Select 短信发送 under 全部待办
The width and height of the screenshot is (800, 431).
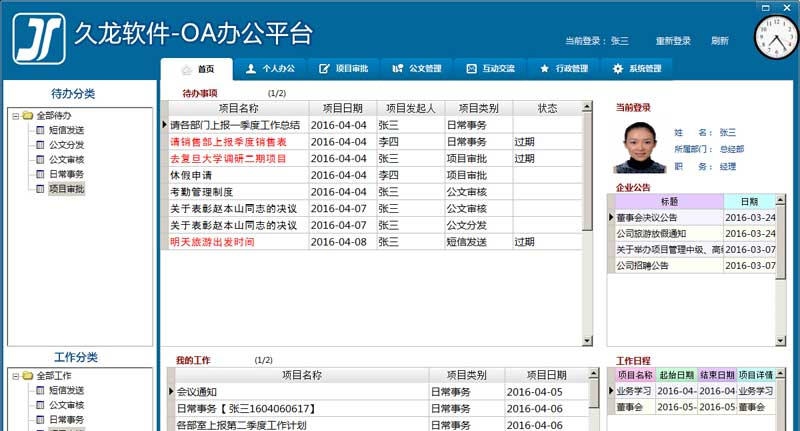tap(66, 129)
